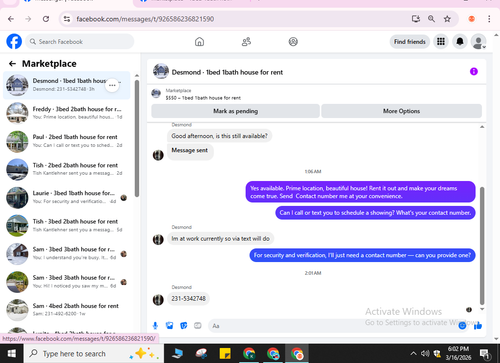Click message 'Im at work currently so via text will do'
Viewport: 500px width, 363px height.
[x=220, y=239]
